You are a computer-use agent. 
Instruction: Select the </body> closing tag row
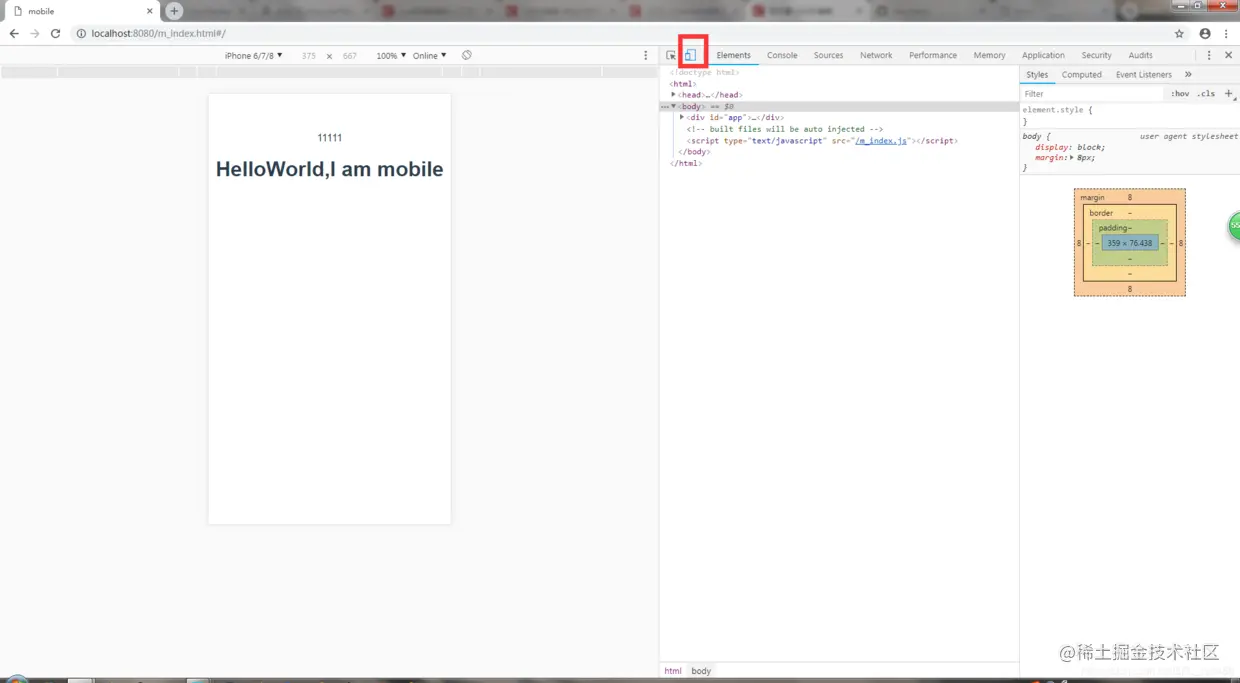coord(694,152)
